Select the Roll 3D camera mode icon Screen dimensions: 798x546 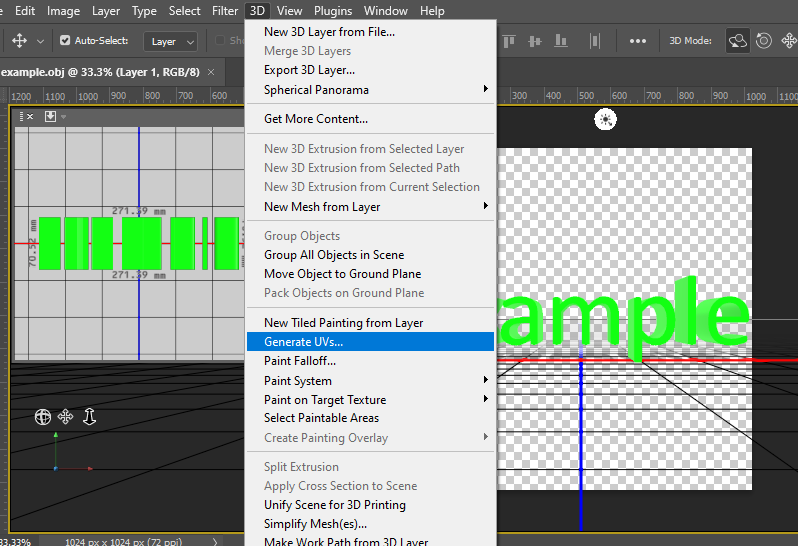(764, 41)
